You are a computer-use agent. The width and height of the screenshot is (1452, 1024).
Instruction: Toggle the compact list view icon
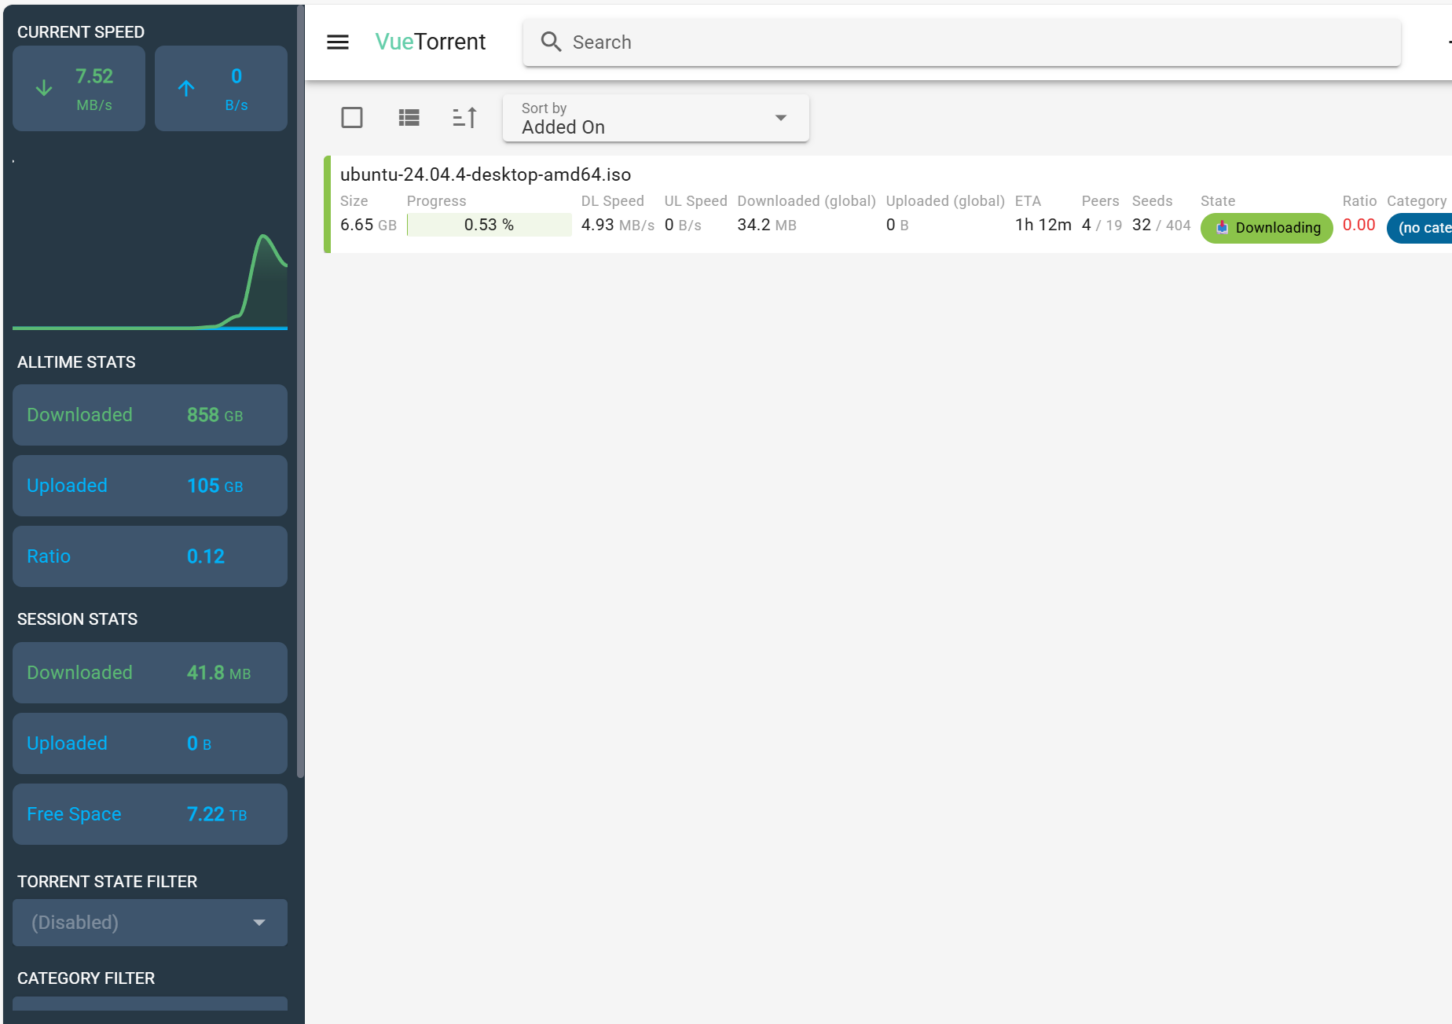point(409,118)
